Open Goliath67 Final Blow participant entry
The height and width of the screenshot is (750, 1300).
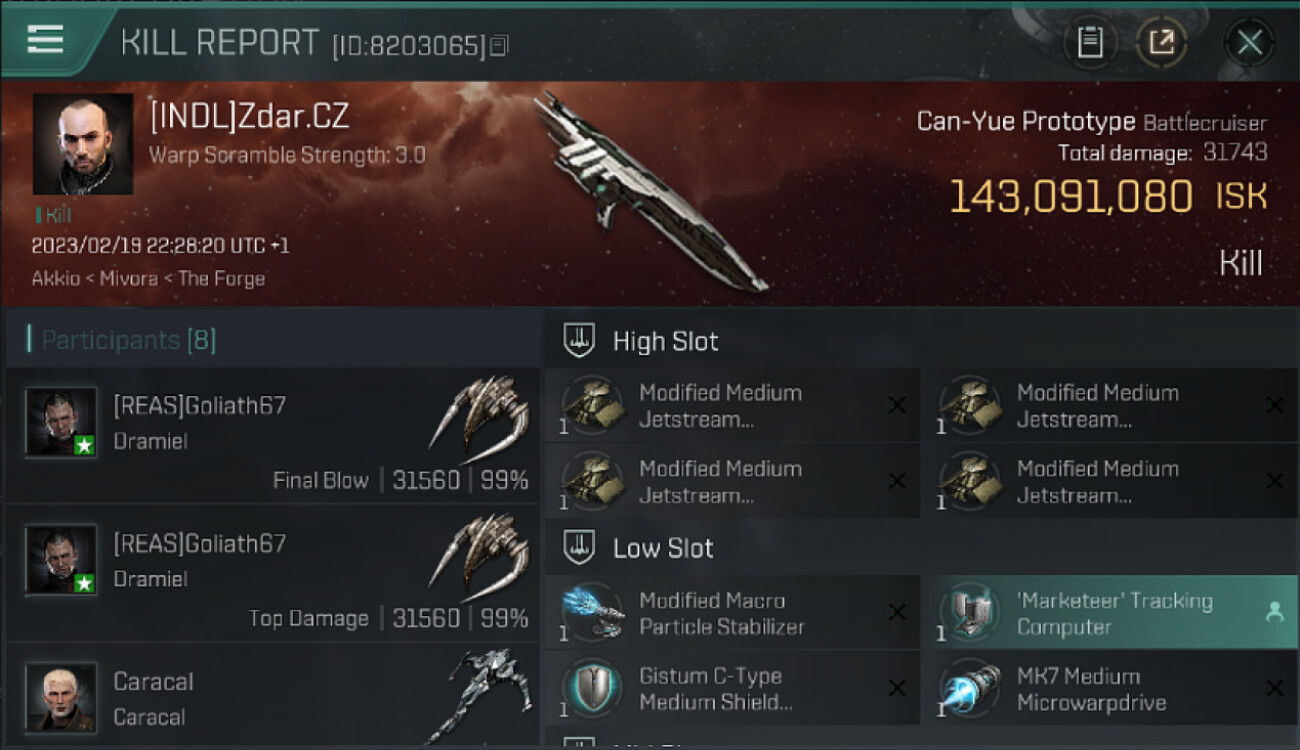click(x=272, y=435)
